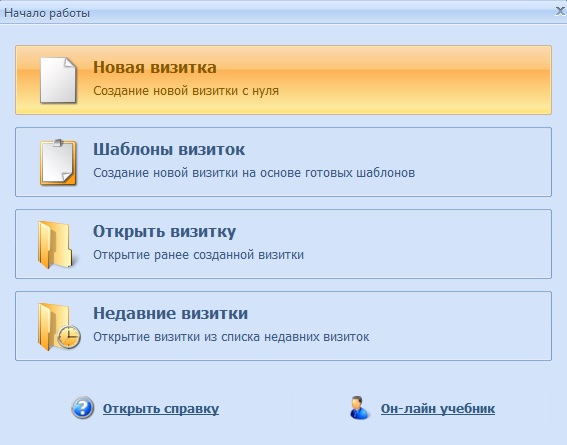Click the blue question mark help icon

click(x=82, y=408)
